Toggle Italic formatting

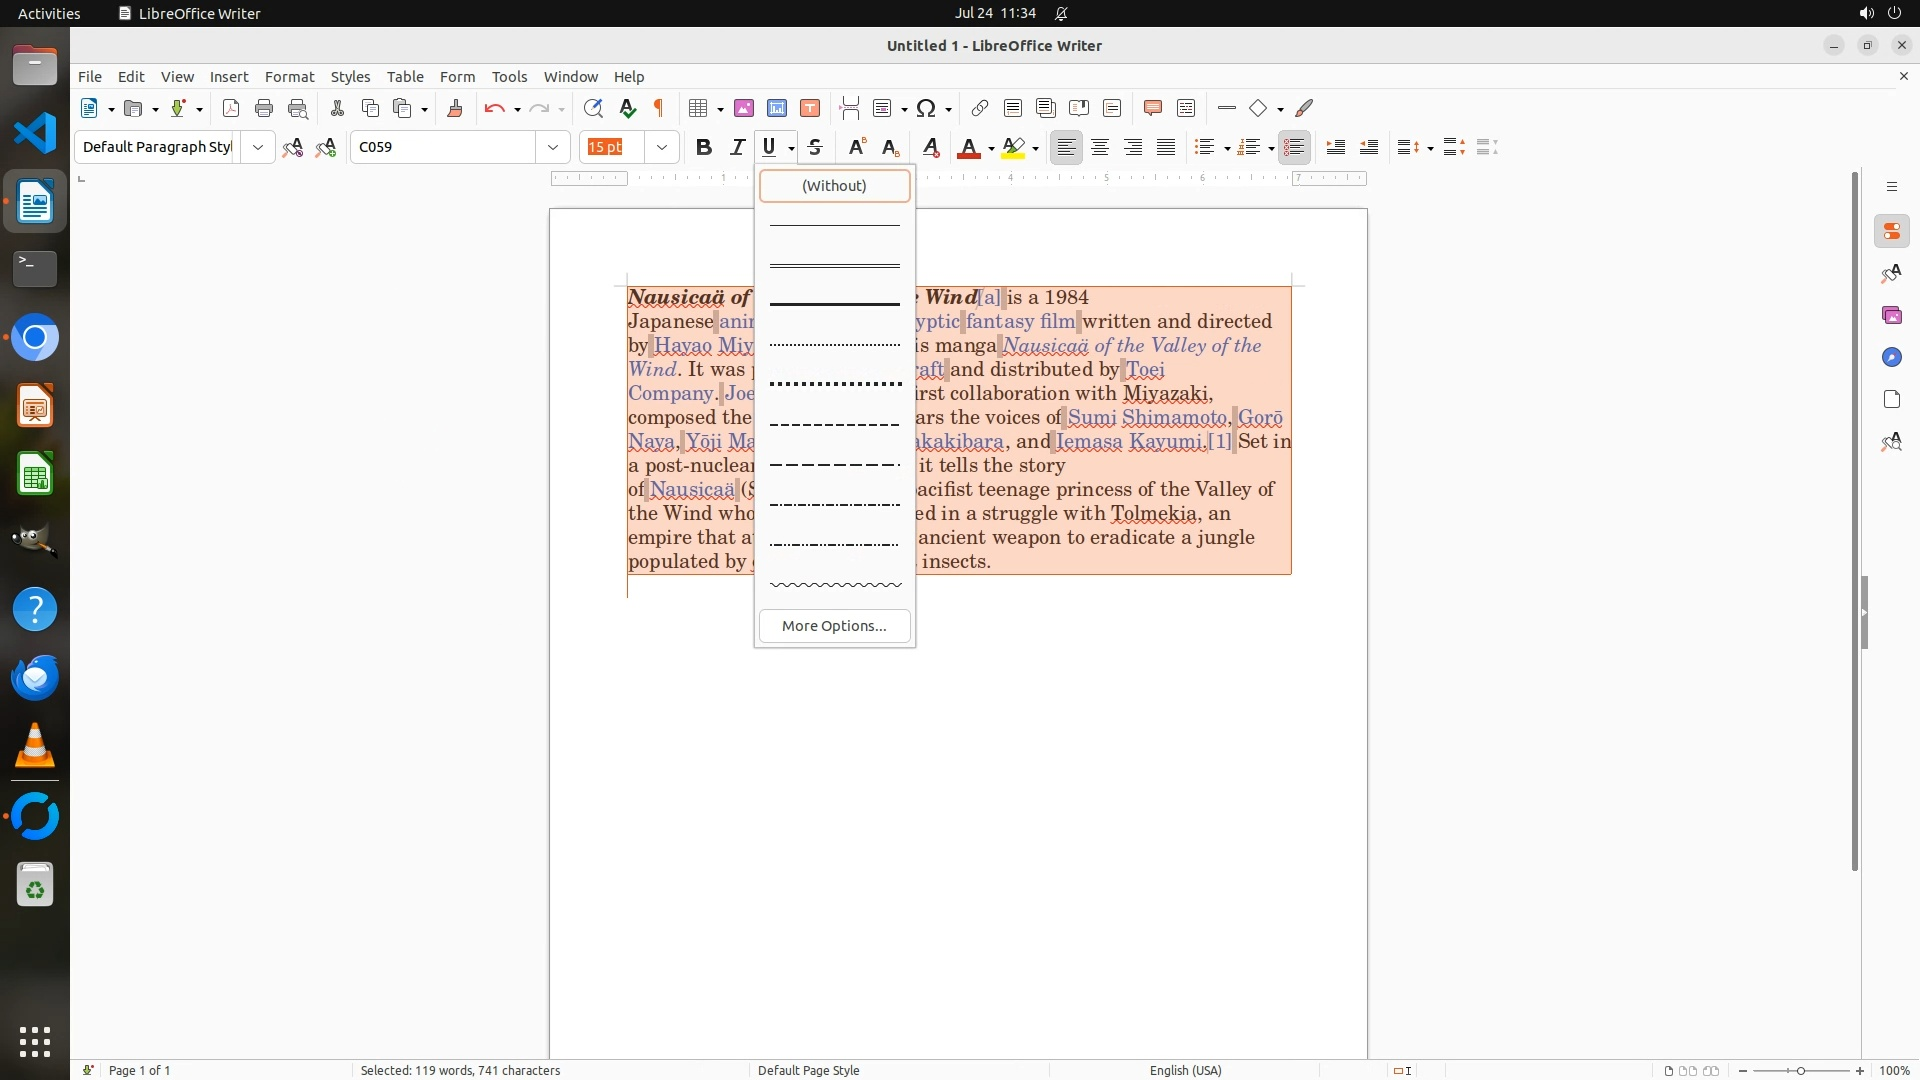point(737,147)
